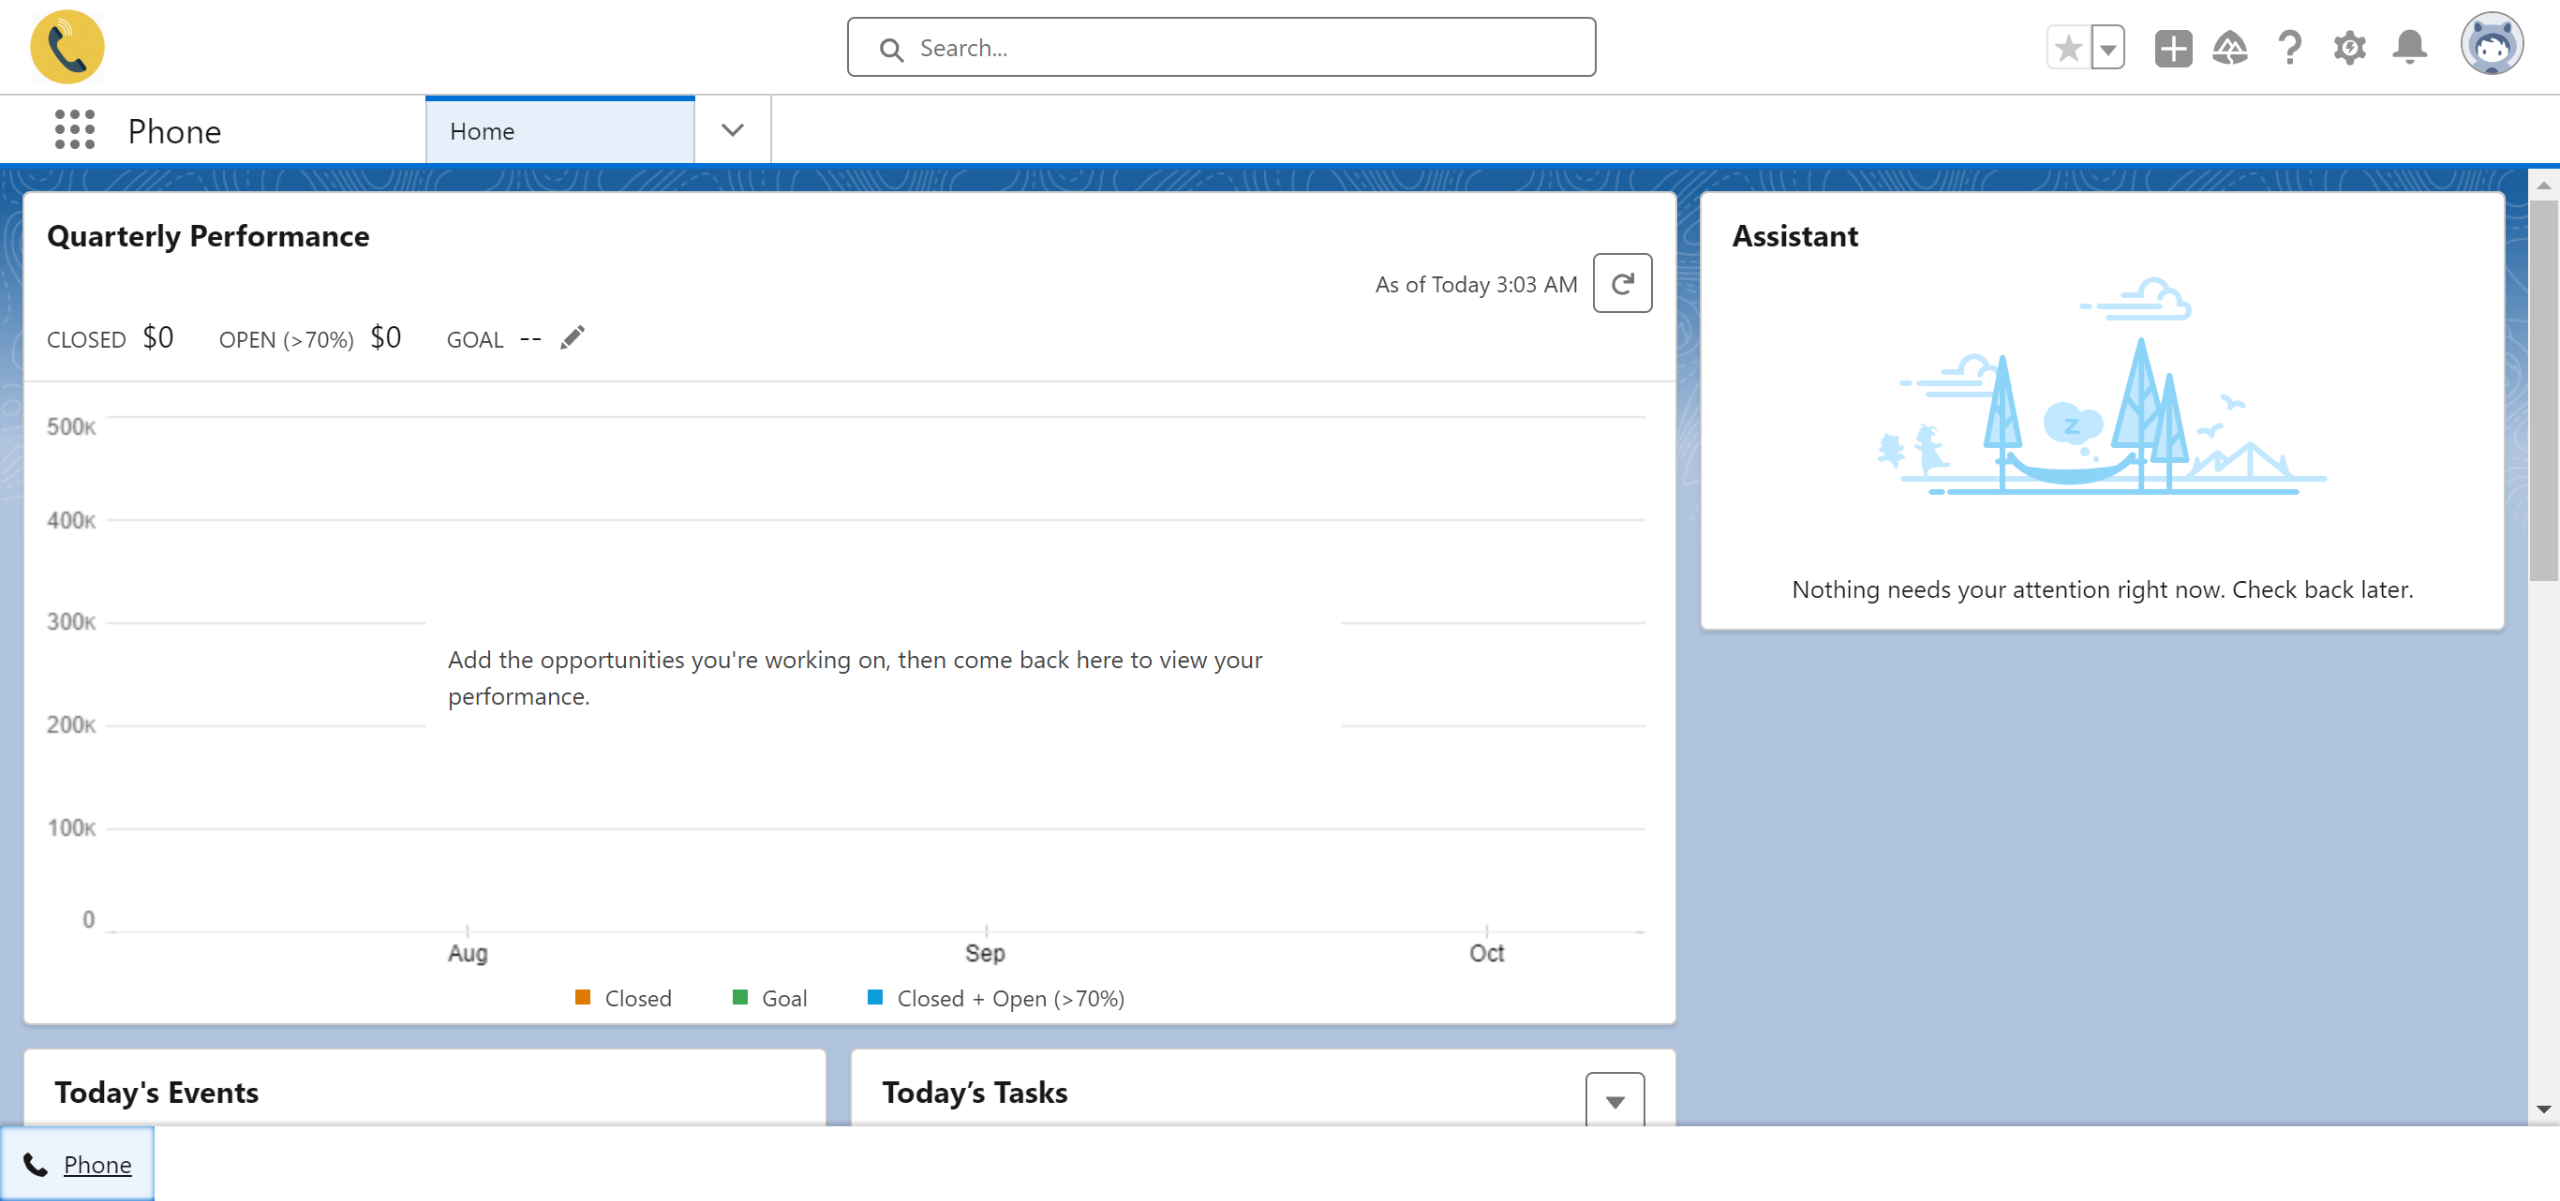The width and height of the screenshot is (2560, 1201).
Task: Expand the favorites list dropdown arrow
Action: coord(2108,48)
